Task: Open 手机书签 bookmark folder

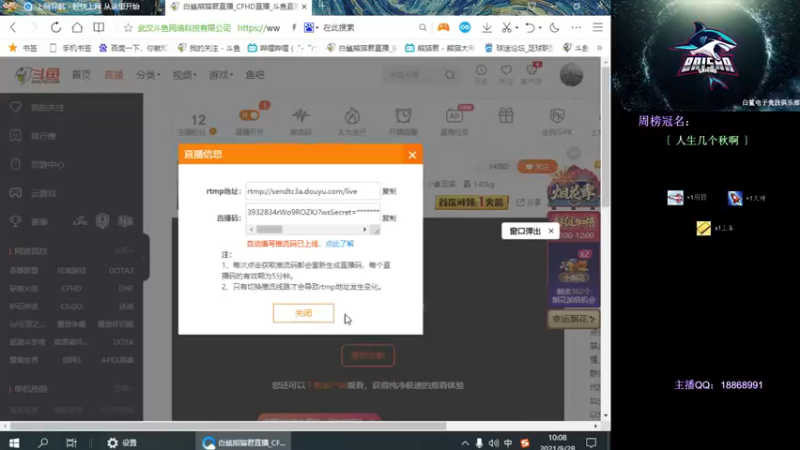Action: click(70, 48)
